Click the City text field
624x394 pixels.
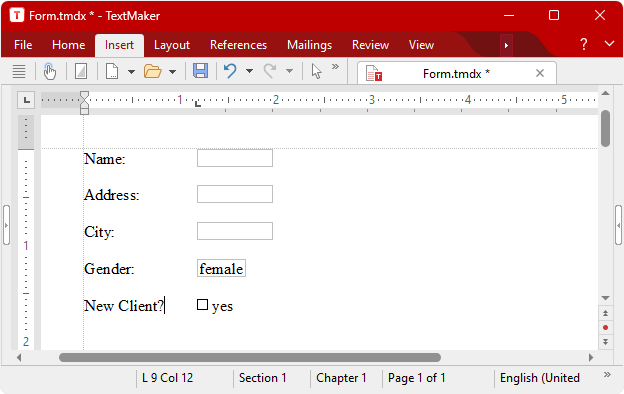[x=235, y=231]
